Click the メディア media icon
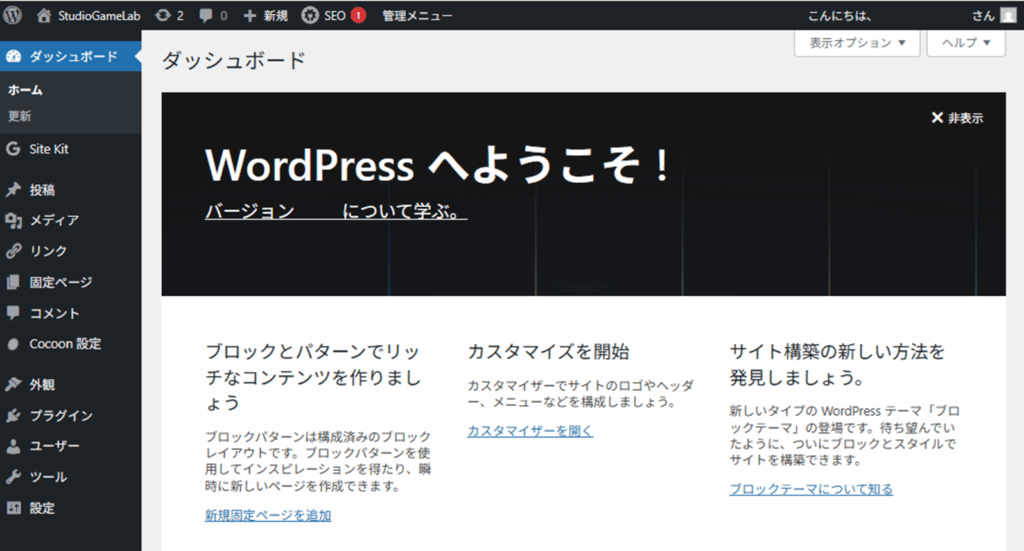1024x551 pixels. 13,221
